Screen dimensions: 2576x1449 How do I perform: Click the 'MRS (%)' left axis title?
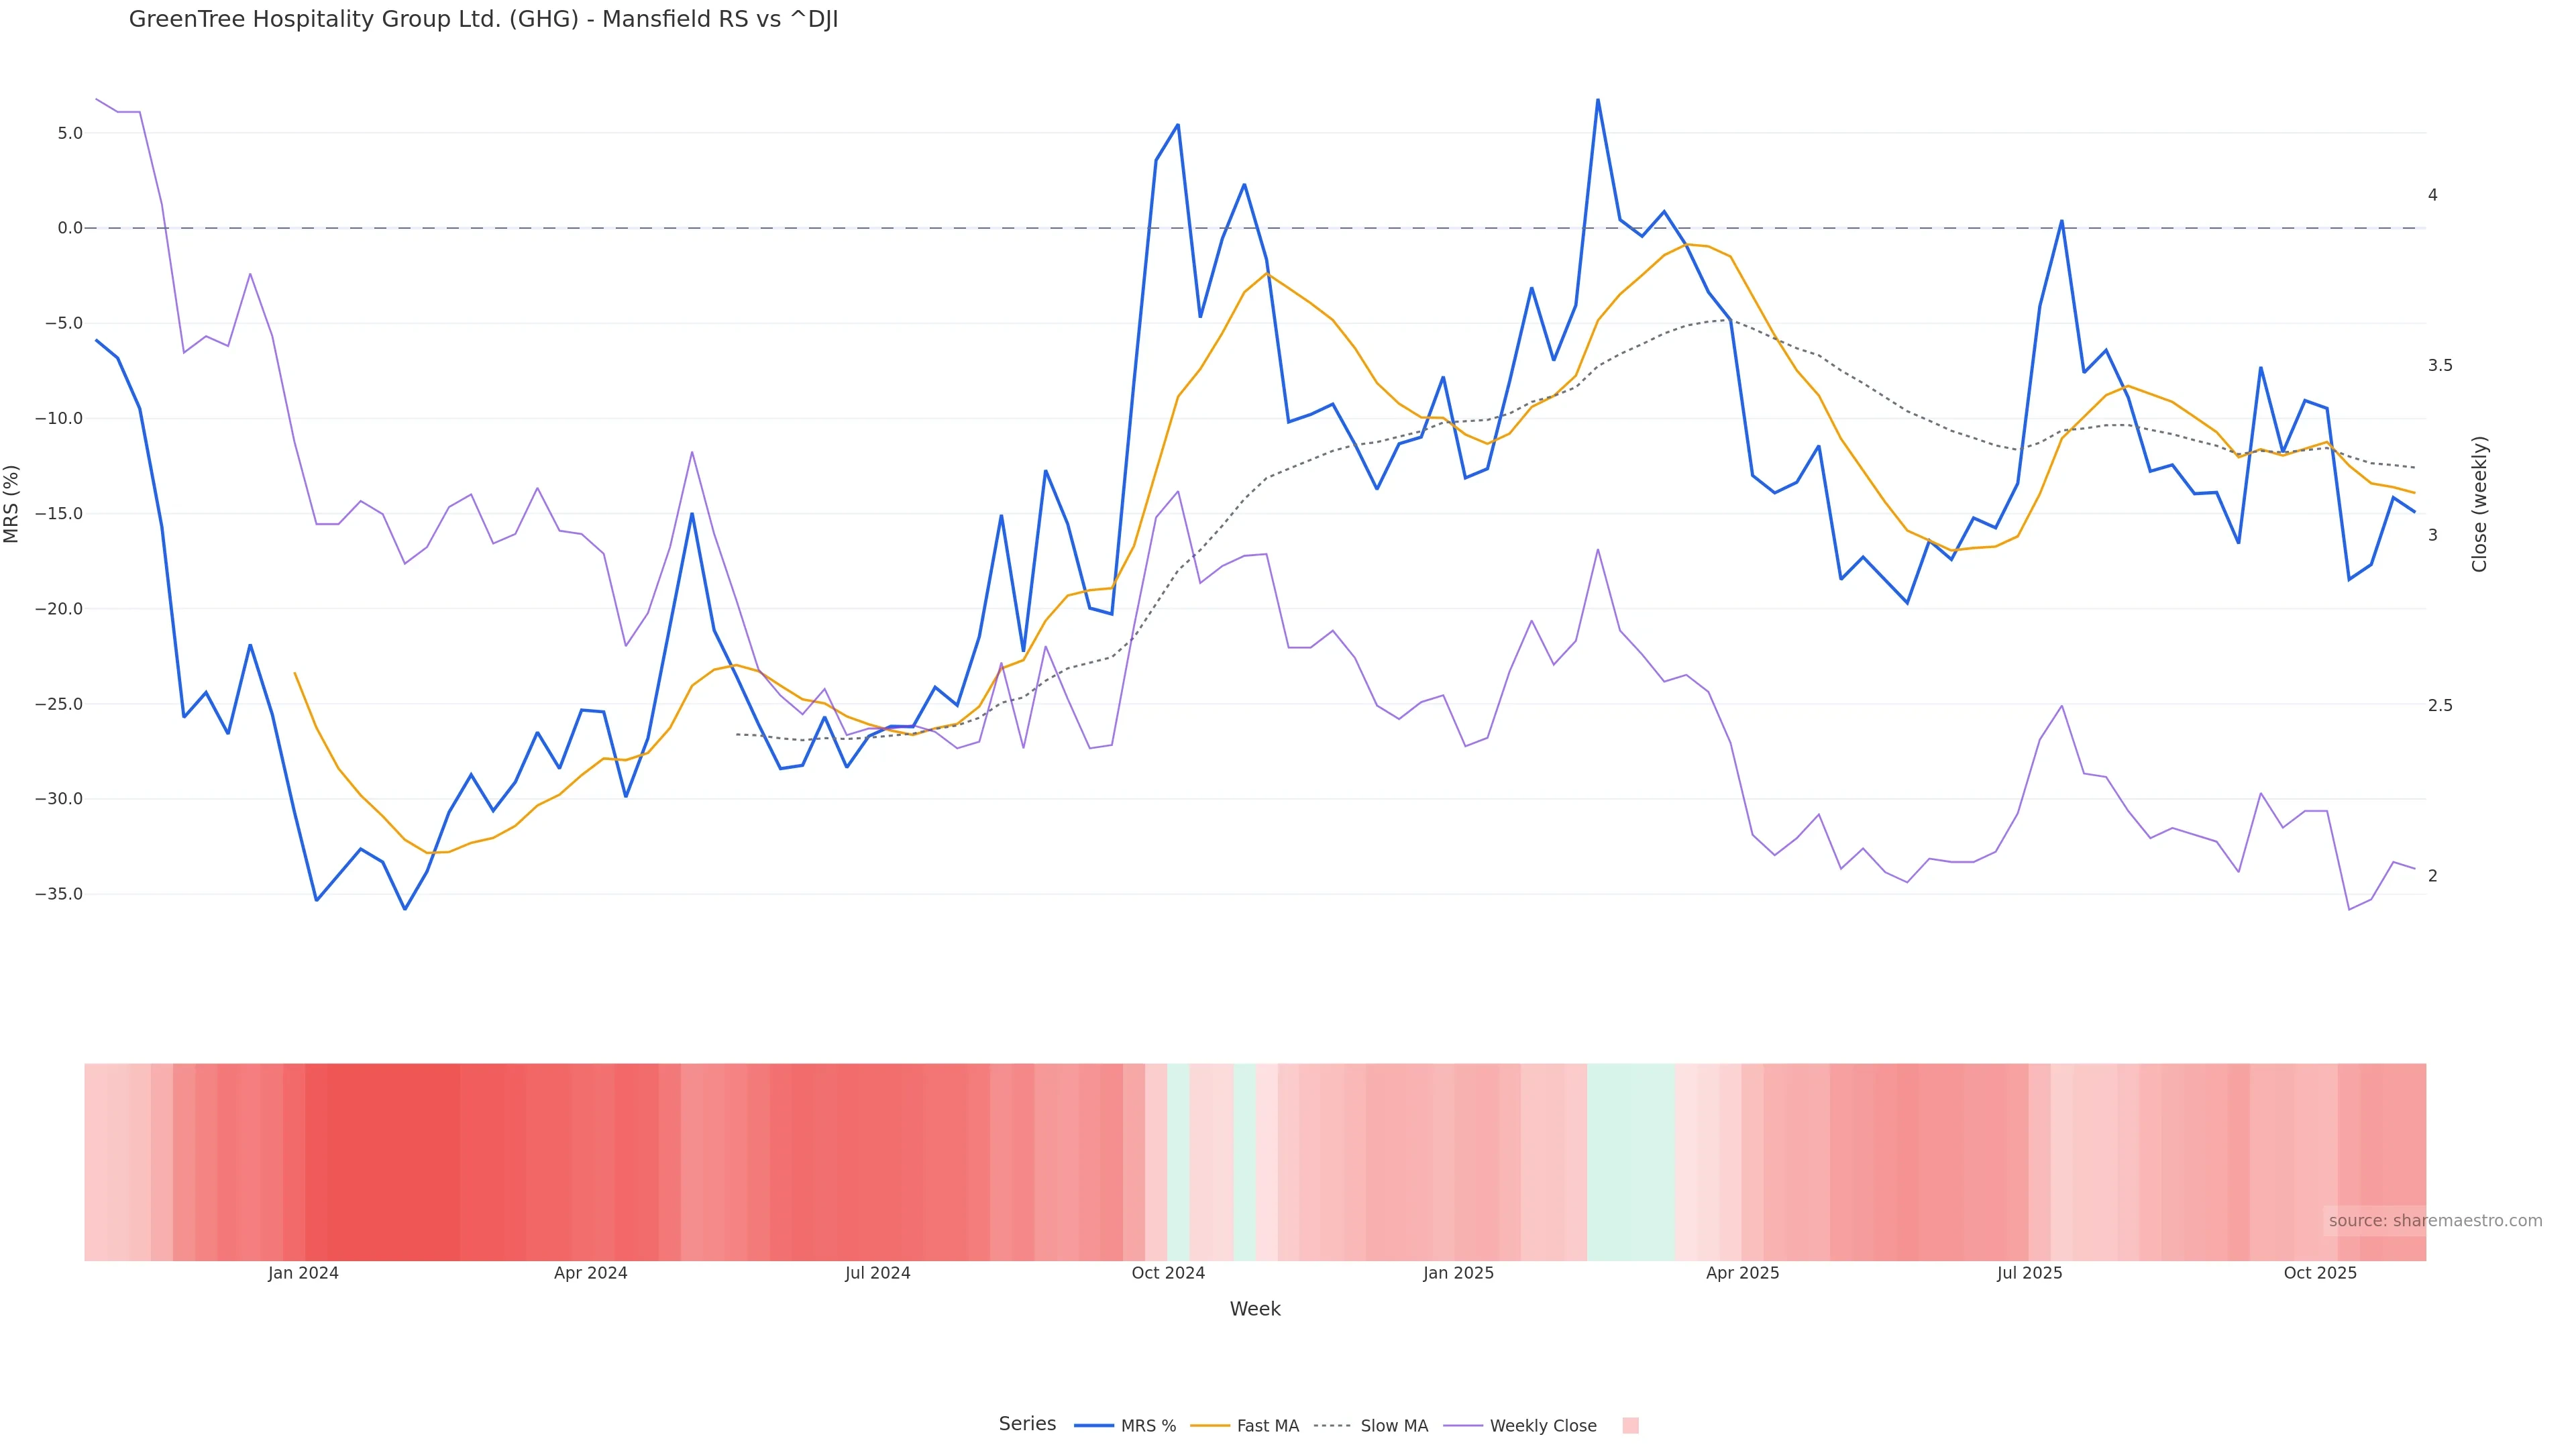12,504
